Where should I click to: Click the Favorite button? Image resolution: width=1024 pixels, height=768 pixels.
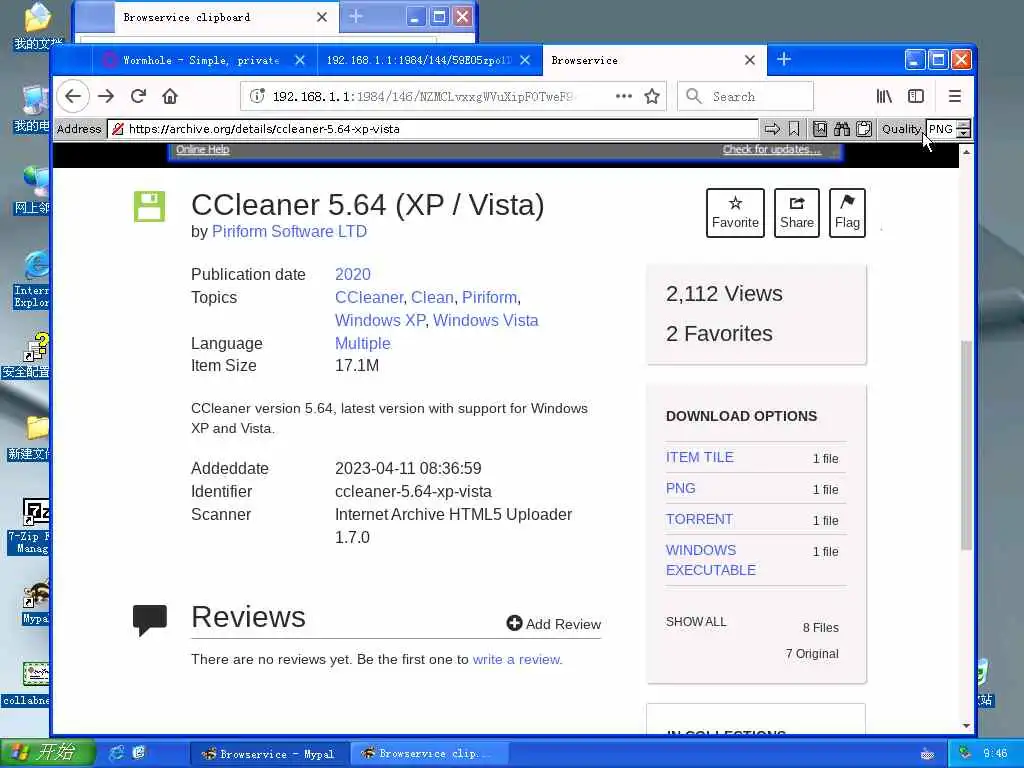735,213
